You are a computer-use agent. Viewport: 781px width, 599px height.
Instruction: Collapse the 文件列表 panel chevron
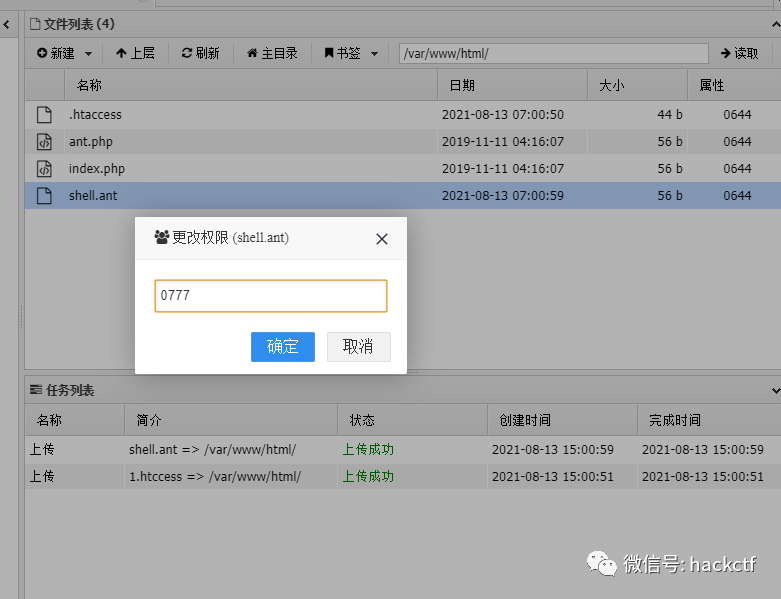tap(776, 24)
